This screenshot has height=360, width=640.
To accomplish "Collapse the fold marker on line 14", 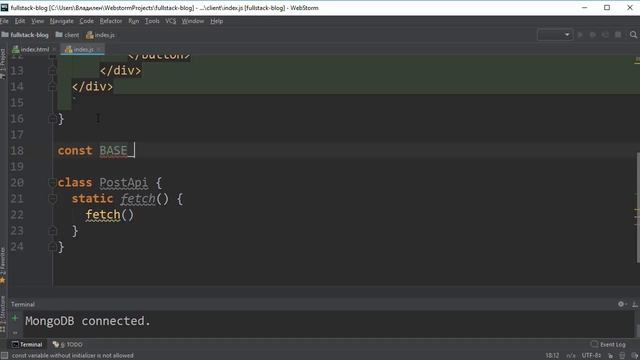I will pos(52,87).
